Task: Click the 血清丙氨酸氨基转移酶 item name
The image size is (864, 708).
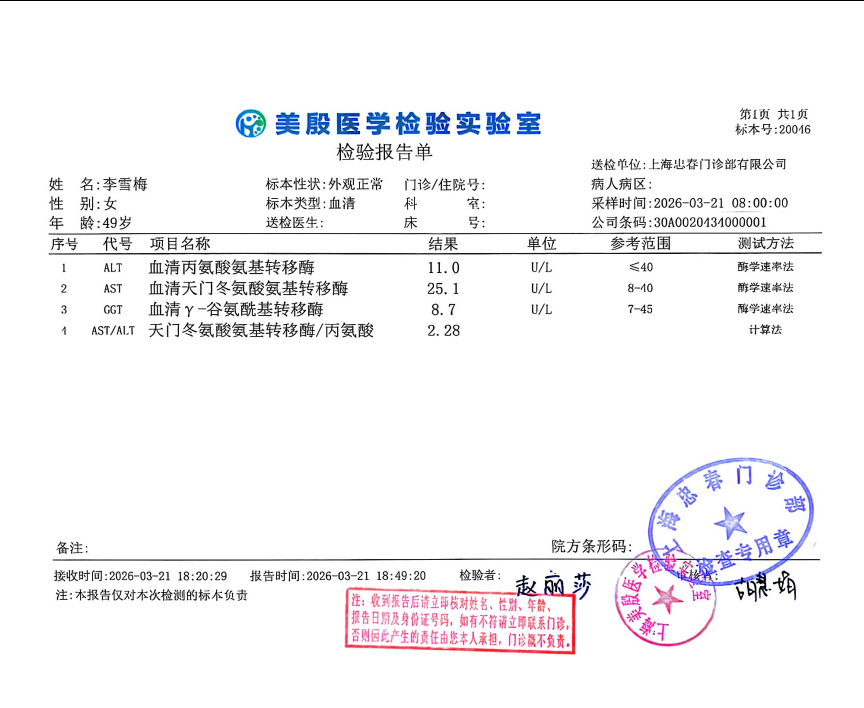Action: tap(232, 268)
